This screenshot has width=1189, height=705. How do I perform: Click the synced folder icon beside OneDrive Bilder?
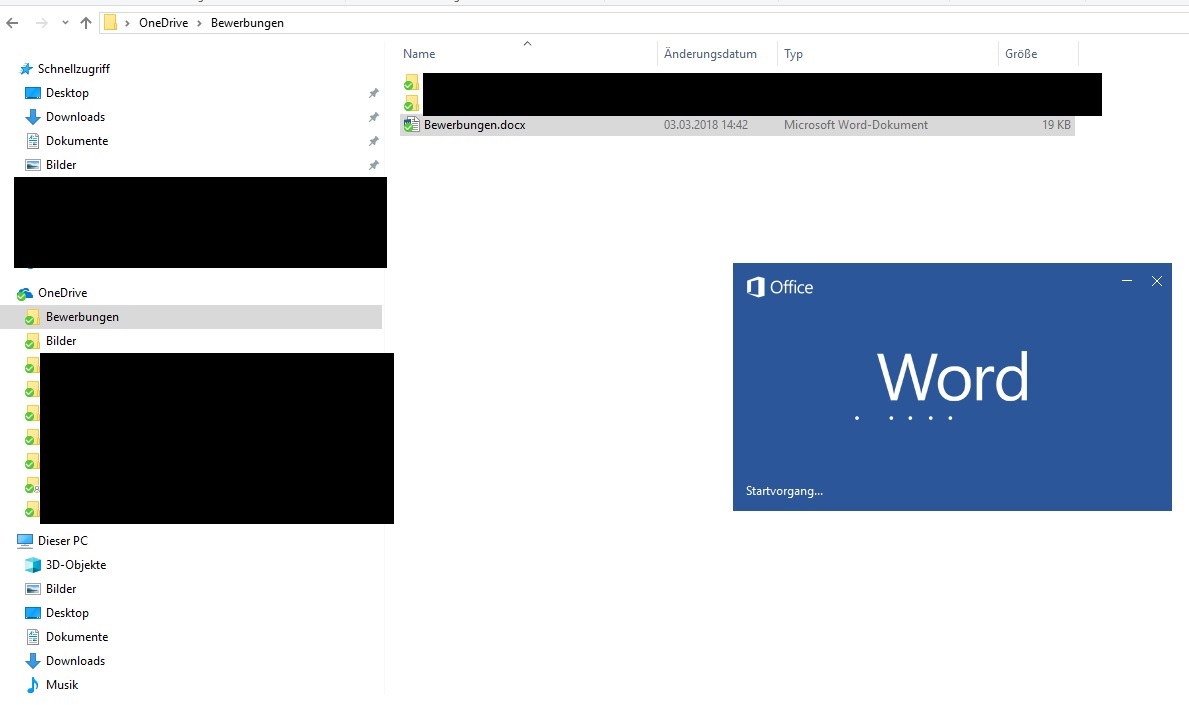point(31,341)
